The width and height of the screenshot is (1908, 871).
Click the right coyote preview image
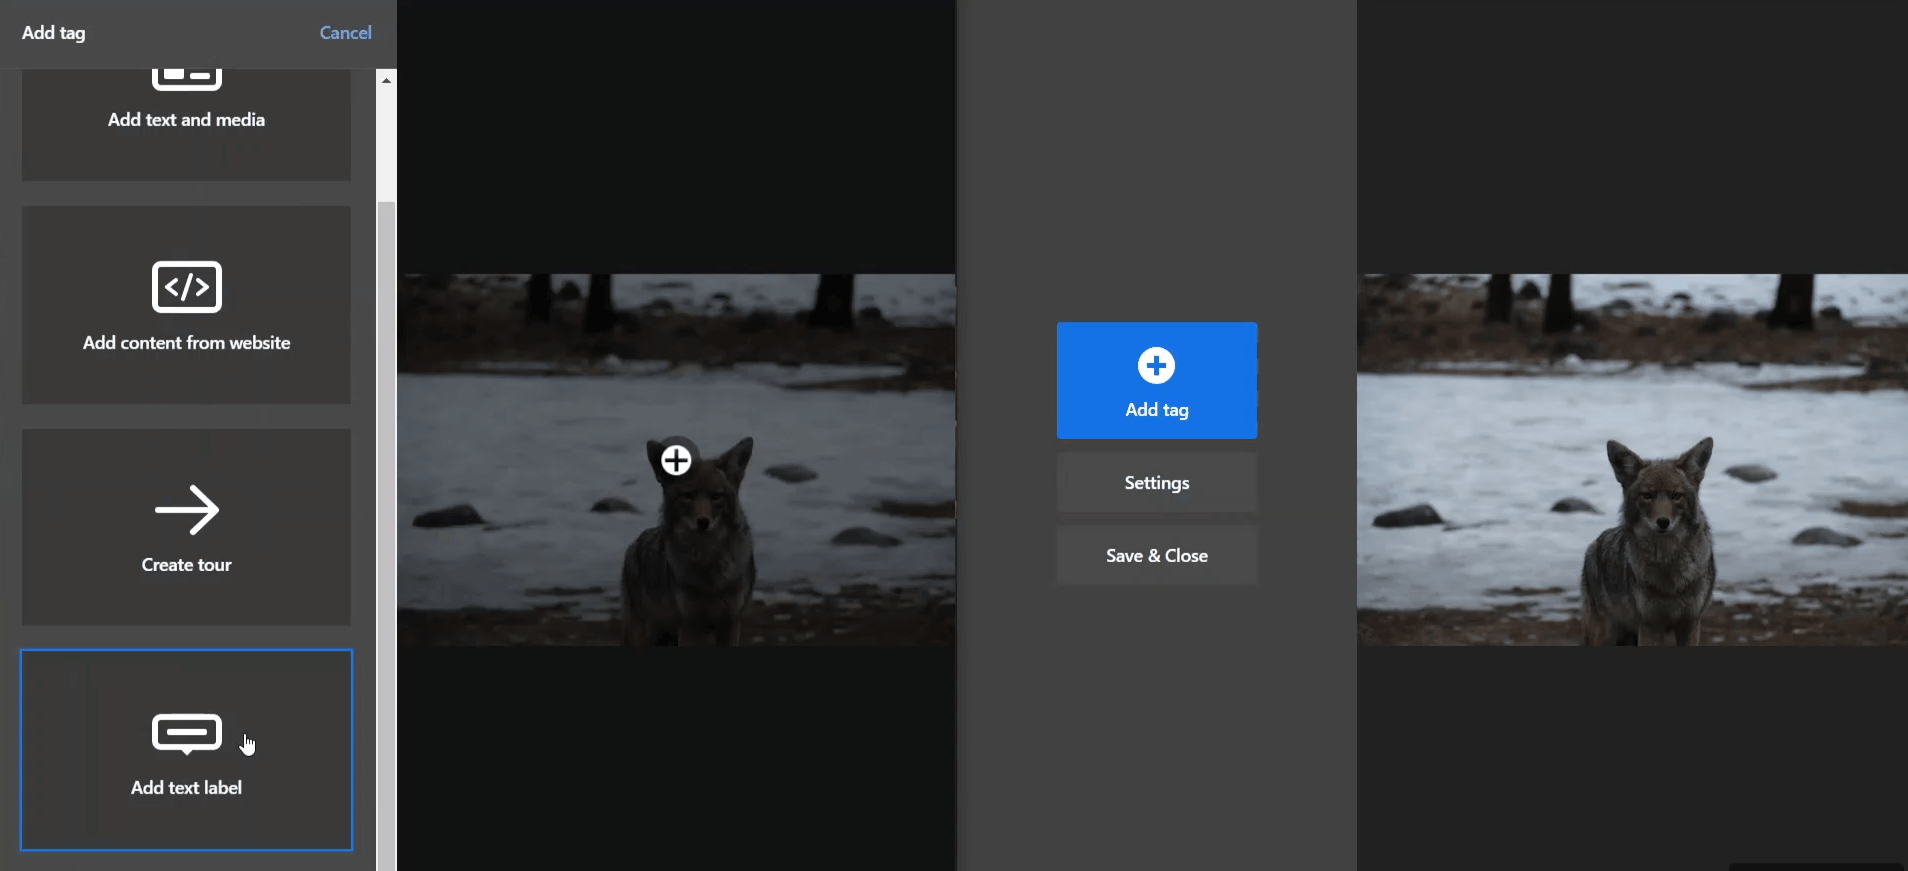(1632, 460)
